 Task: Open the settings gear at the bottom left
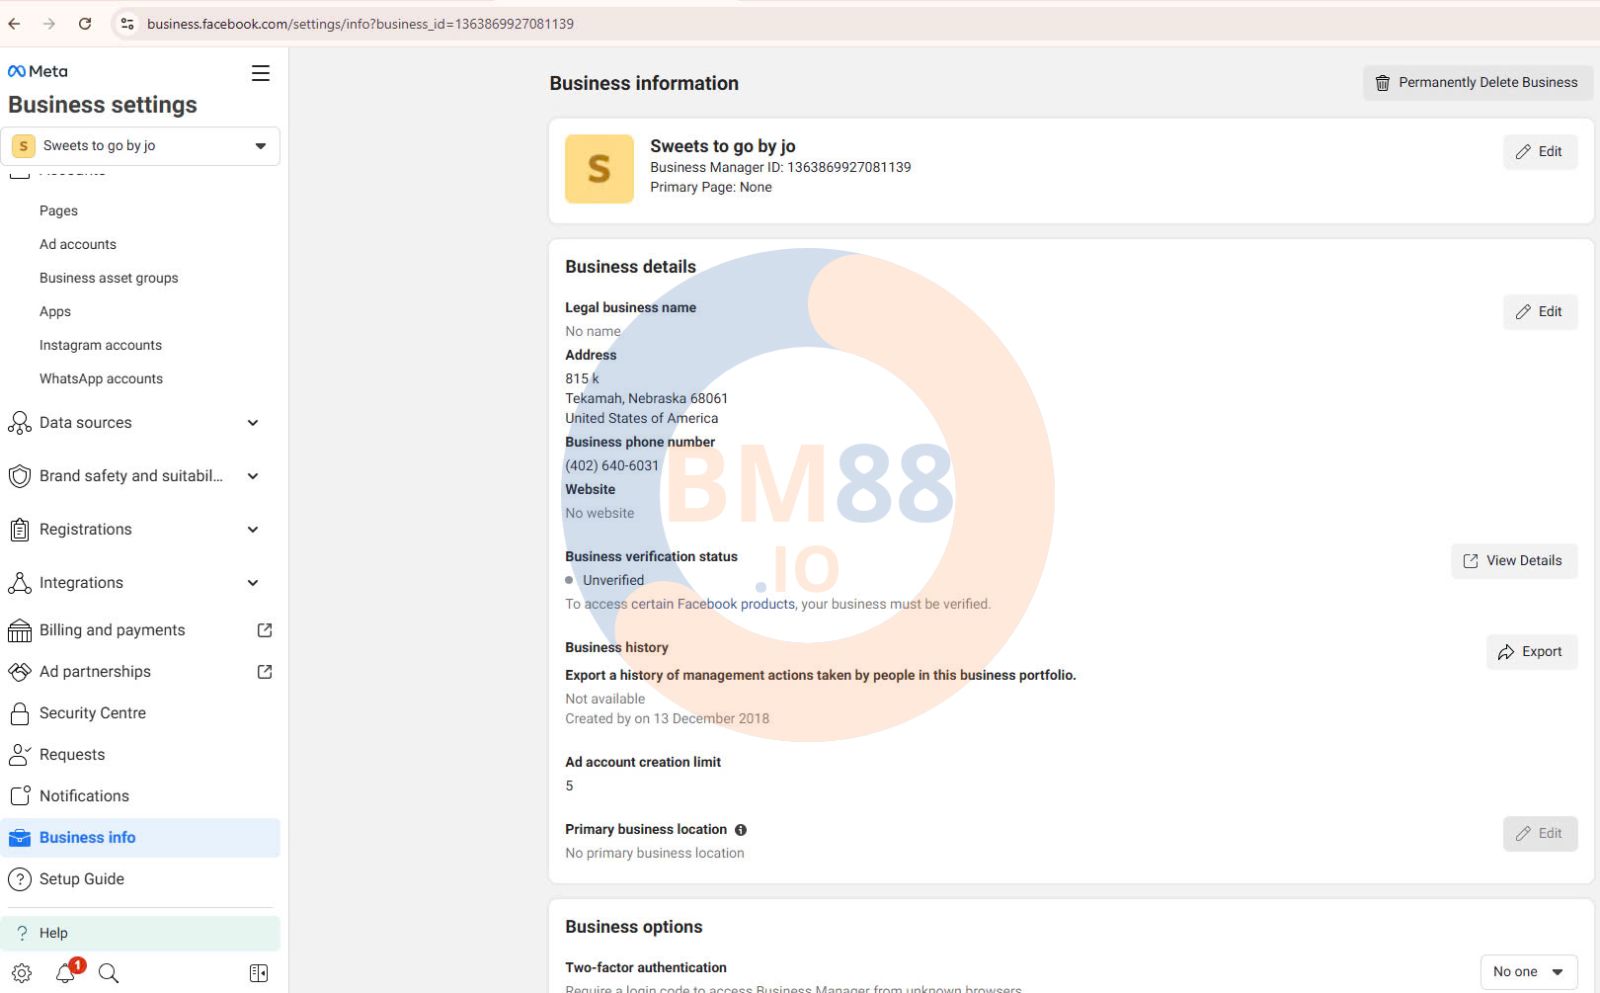point(22,973)
